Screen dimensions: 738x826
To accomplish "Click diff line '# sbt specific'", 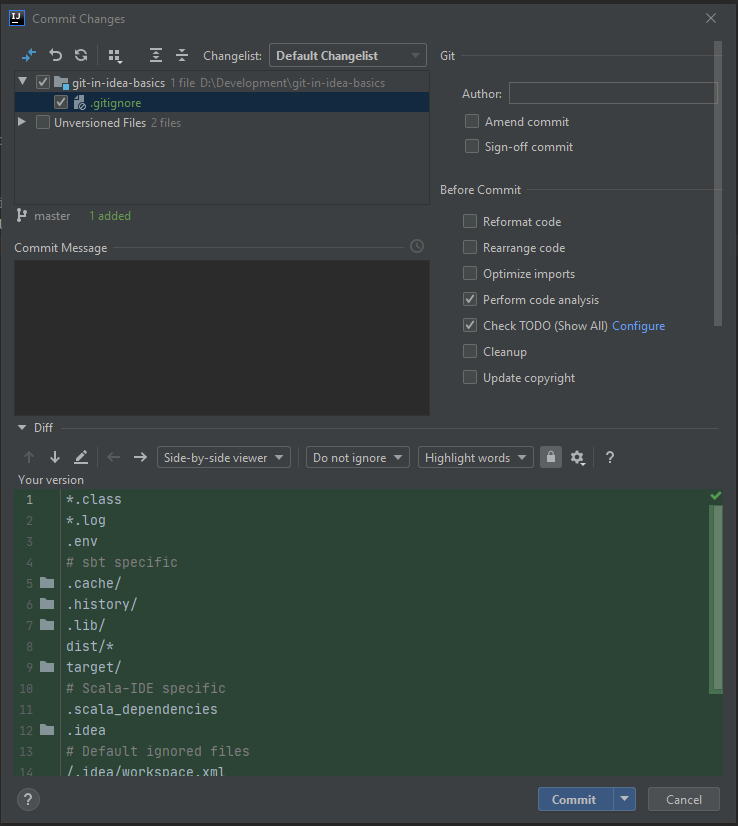I will tap(122, 562).
